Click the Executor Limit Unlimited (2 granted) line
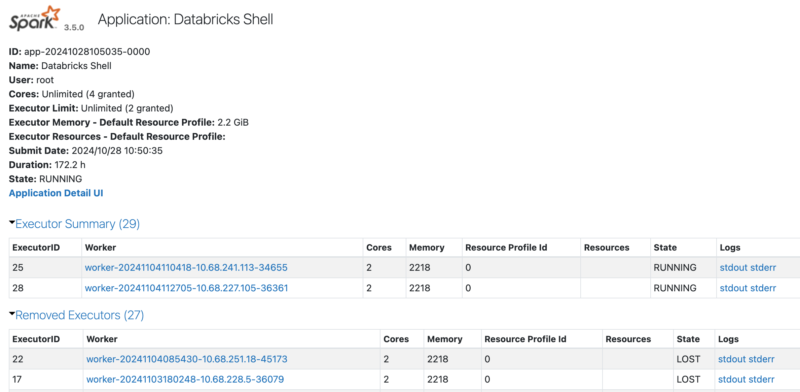The height and width of the screenshot is (392, 800). (x=91, y=108)
